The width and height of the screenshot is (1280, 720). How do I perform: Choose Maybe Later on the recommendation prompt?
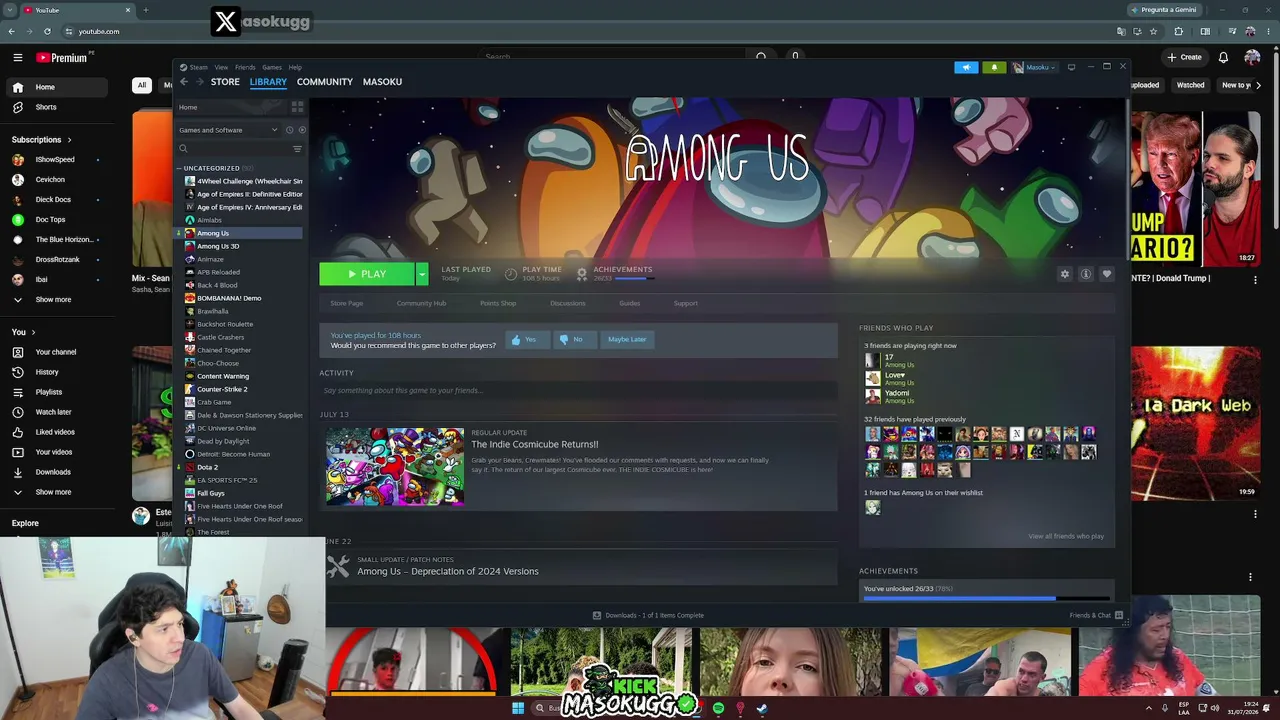(x=627, y=340)
